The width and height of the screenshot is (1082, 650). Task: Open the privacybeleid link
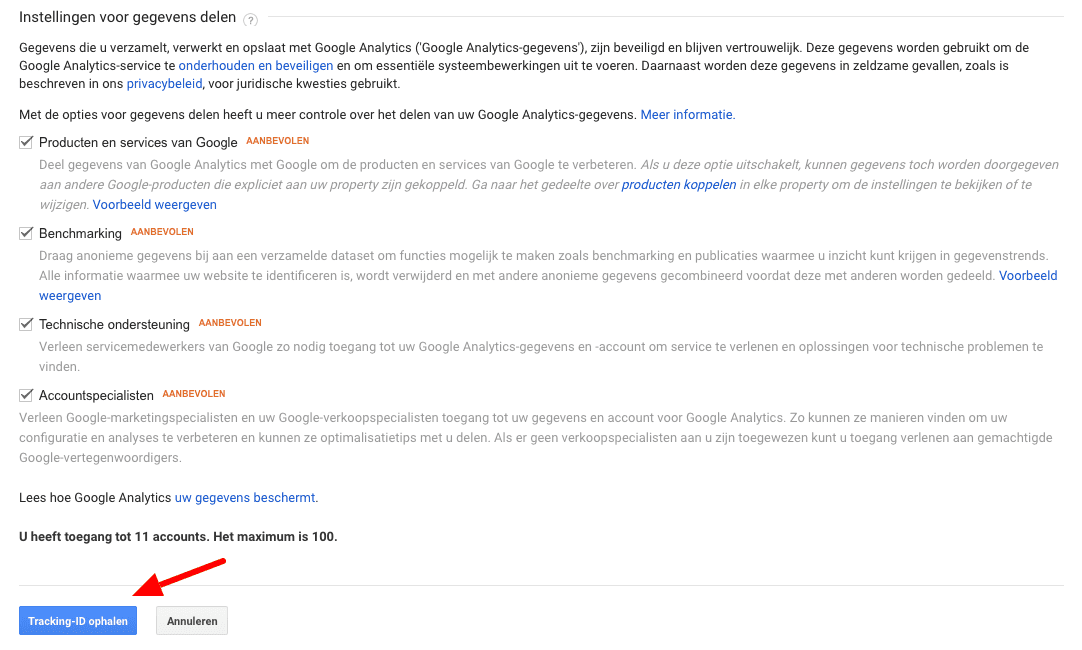pyautogui.click(x=164, y=83)
